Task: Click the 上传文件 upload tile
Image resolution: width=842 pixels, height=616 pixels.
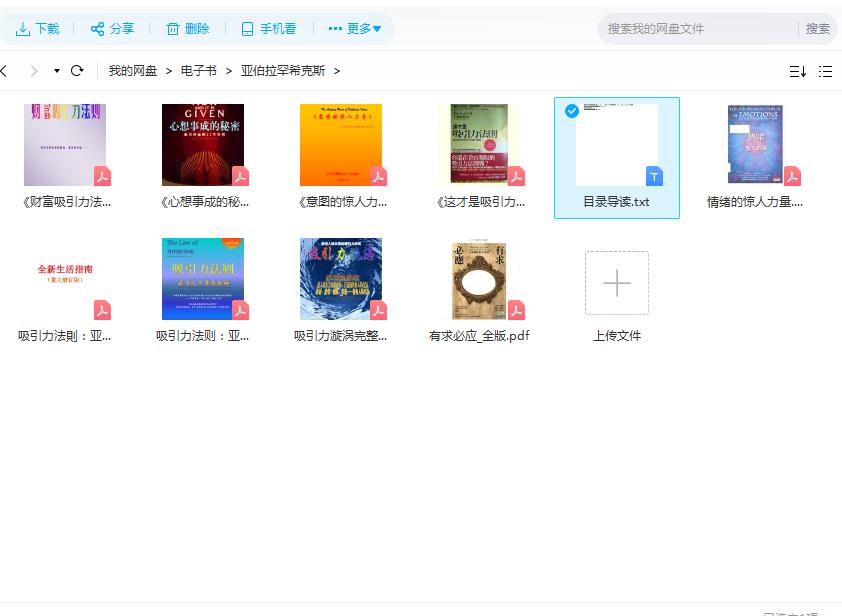Action: pyautogui.click(x=616, y=283)
